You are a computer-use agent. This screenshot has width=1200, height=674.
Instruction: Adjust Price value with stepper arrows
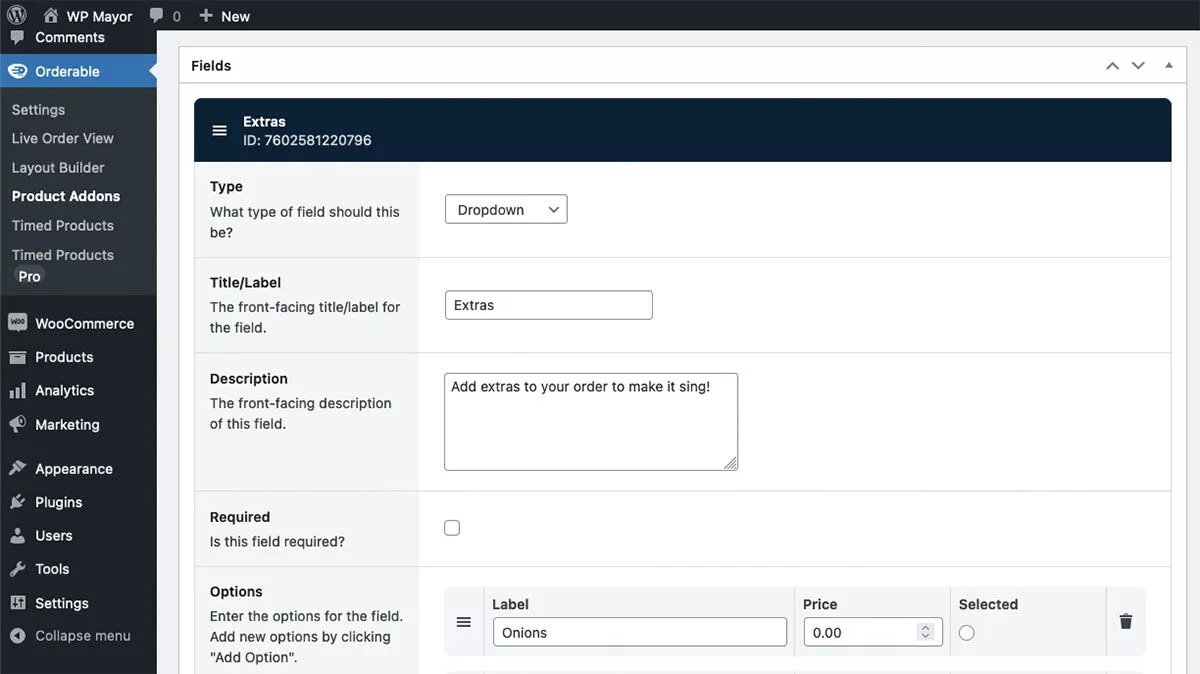point(925,632)
